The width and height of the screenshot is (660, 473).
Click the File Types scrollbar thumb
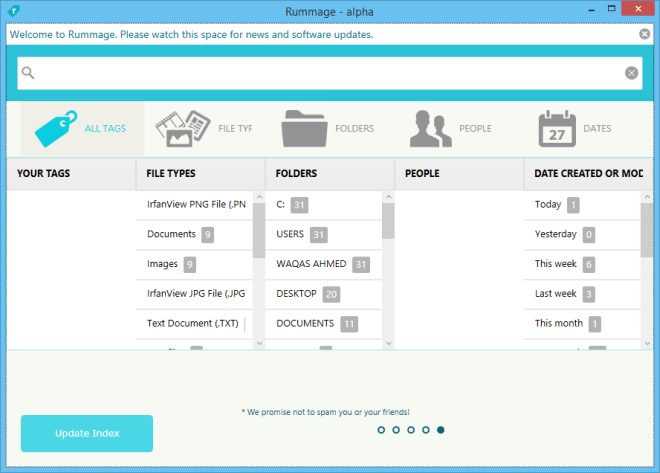pos(259,231)
